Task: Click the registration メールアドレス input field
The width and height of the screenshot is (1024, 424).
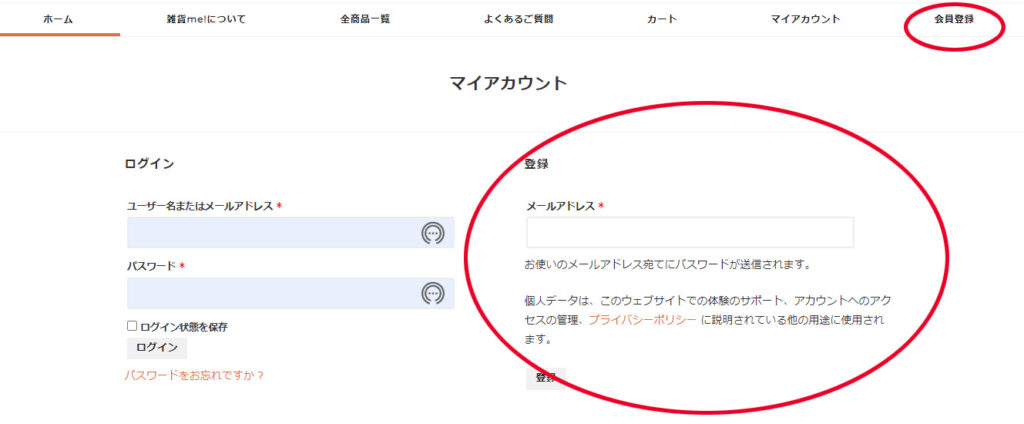Action: 689,232
